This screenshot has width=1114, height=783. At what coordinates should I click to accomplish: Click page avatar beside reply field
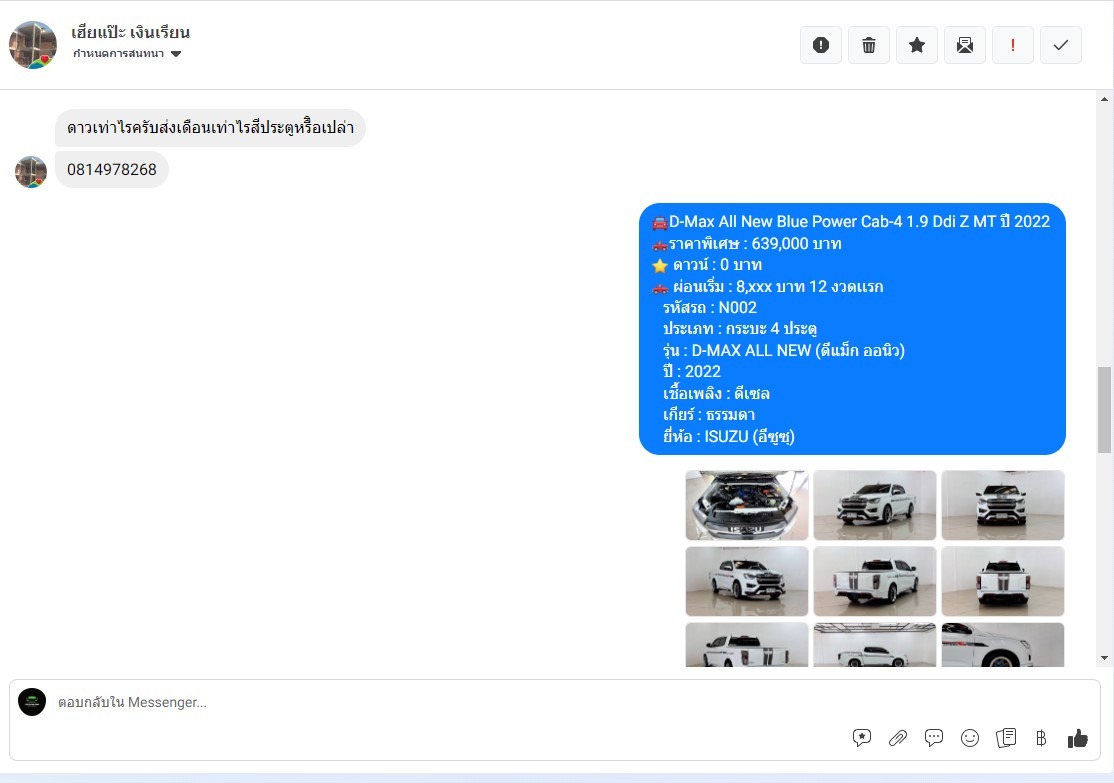tap(32, 702)
